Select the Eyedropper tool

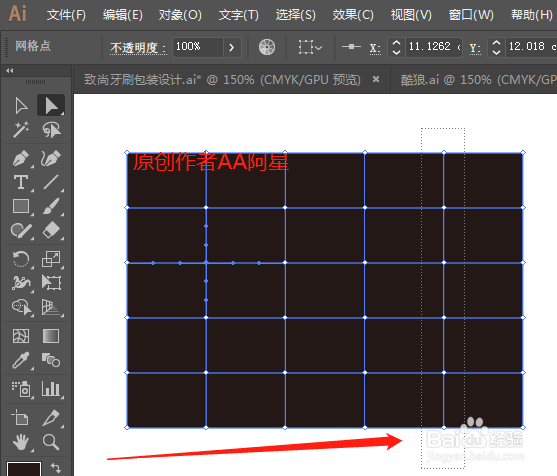point(21,360)
